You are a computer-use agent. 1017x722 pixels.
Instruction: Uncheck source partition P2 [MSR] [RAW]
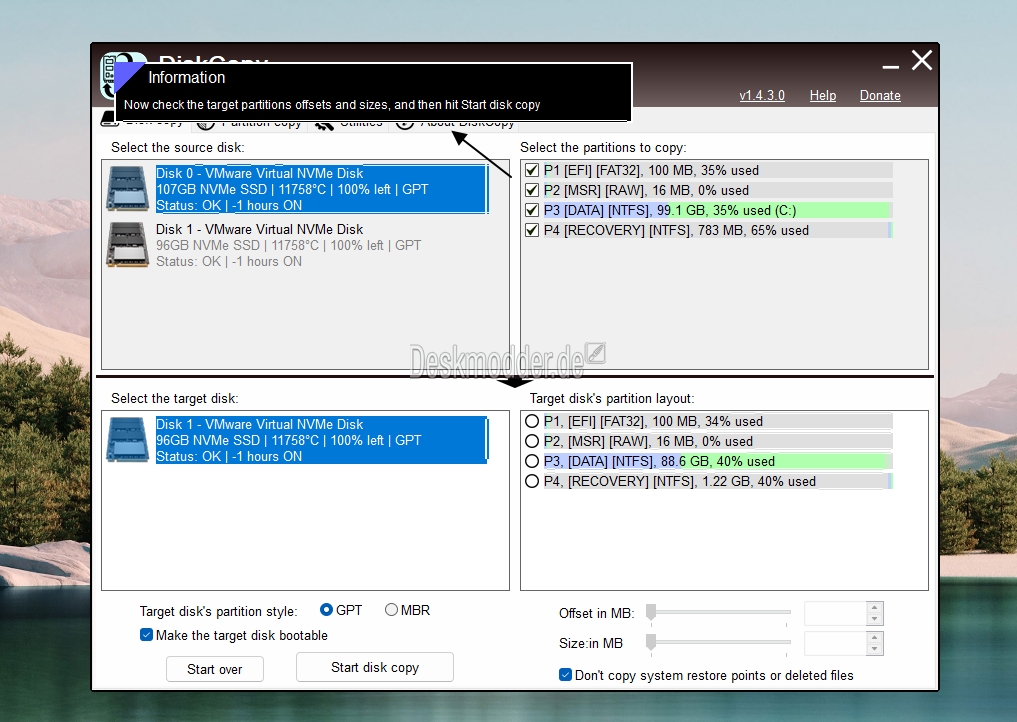532,190
